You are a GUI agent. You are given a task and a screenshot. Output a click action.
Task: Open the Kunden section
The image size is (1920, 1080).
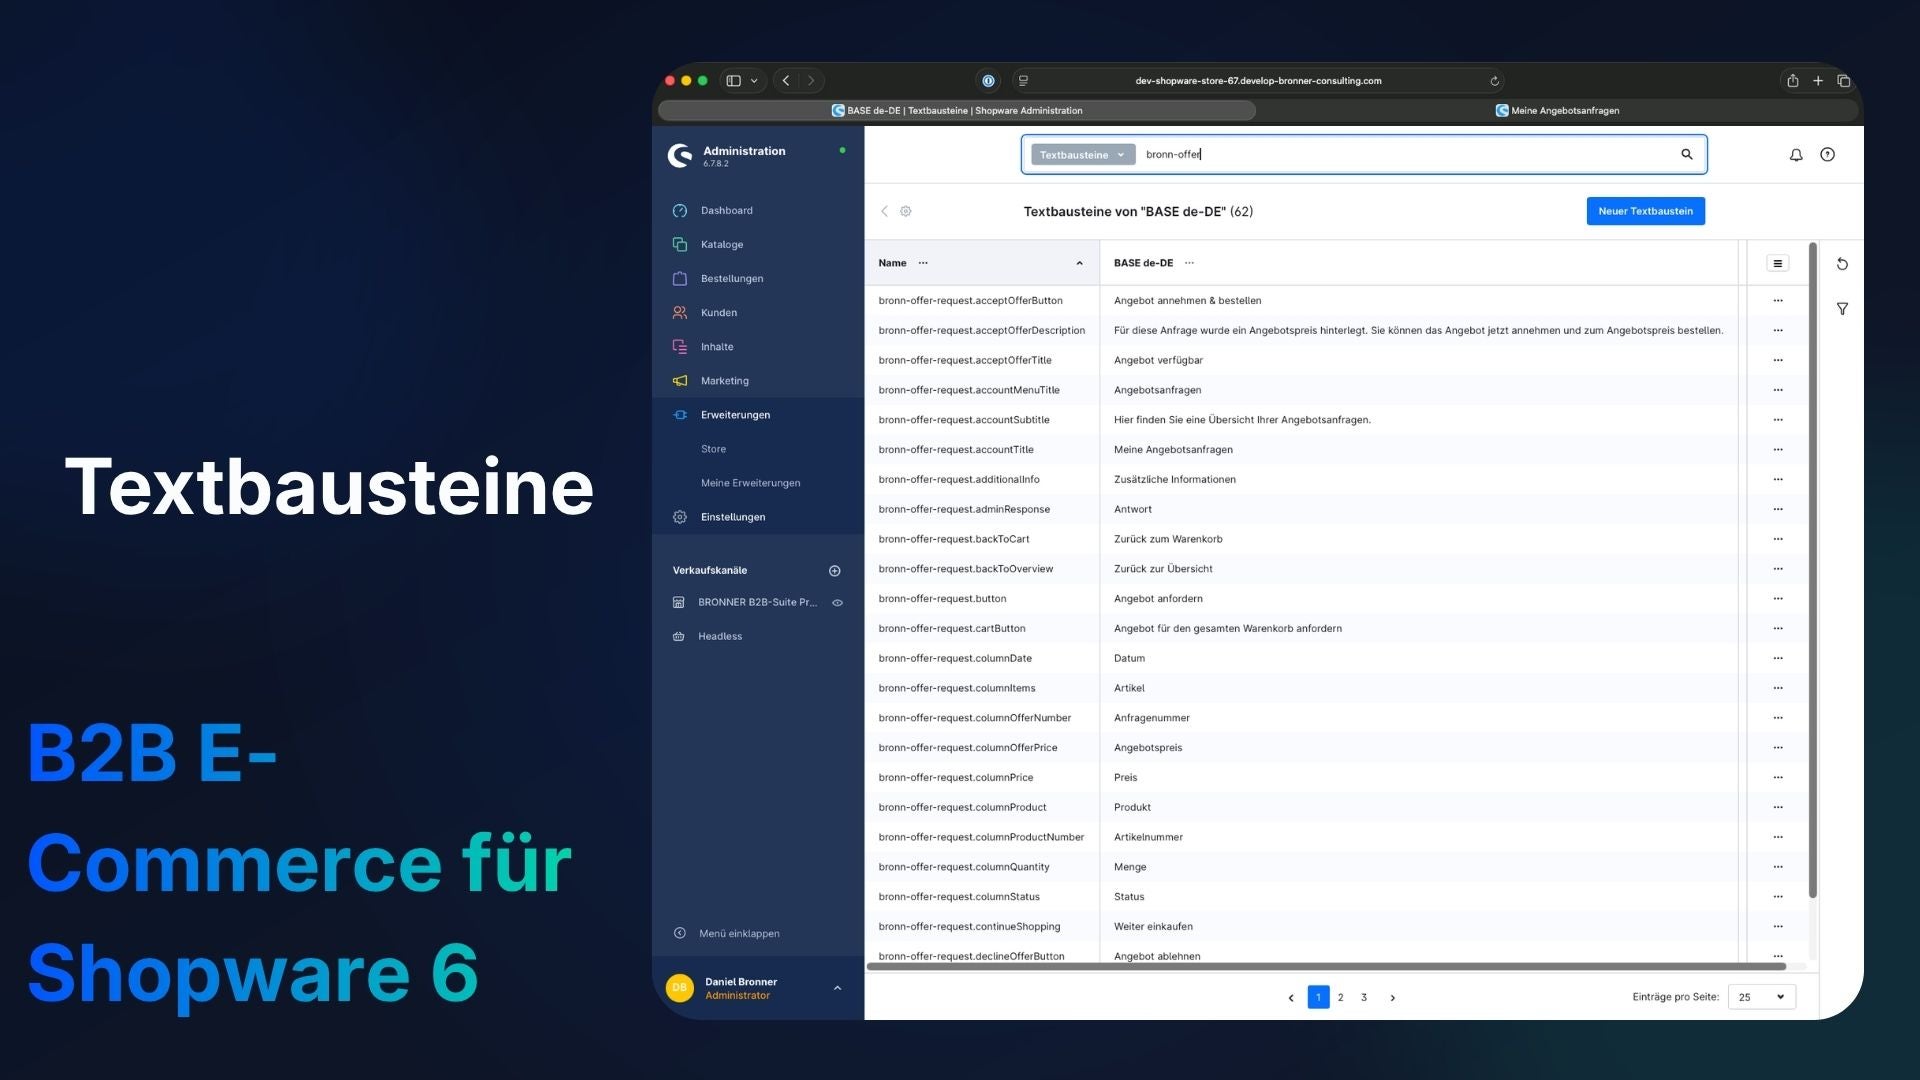tap(718, 312)
